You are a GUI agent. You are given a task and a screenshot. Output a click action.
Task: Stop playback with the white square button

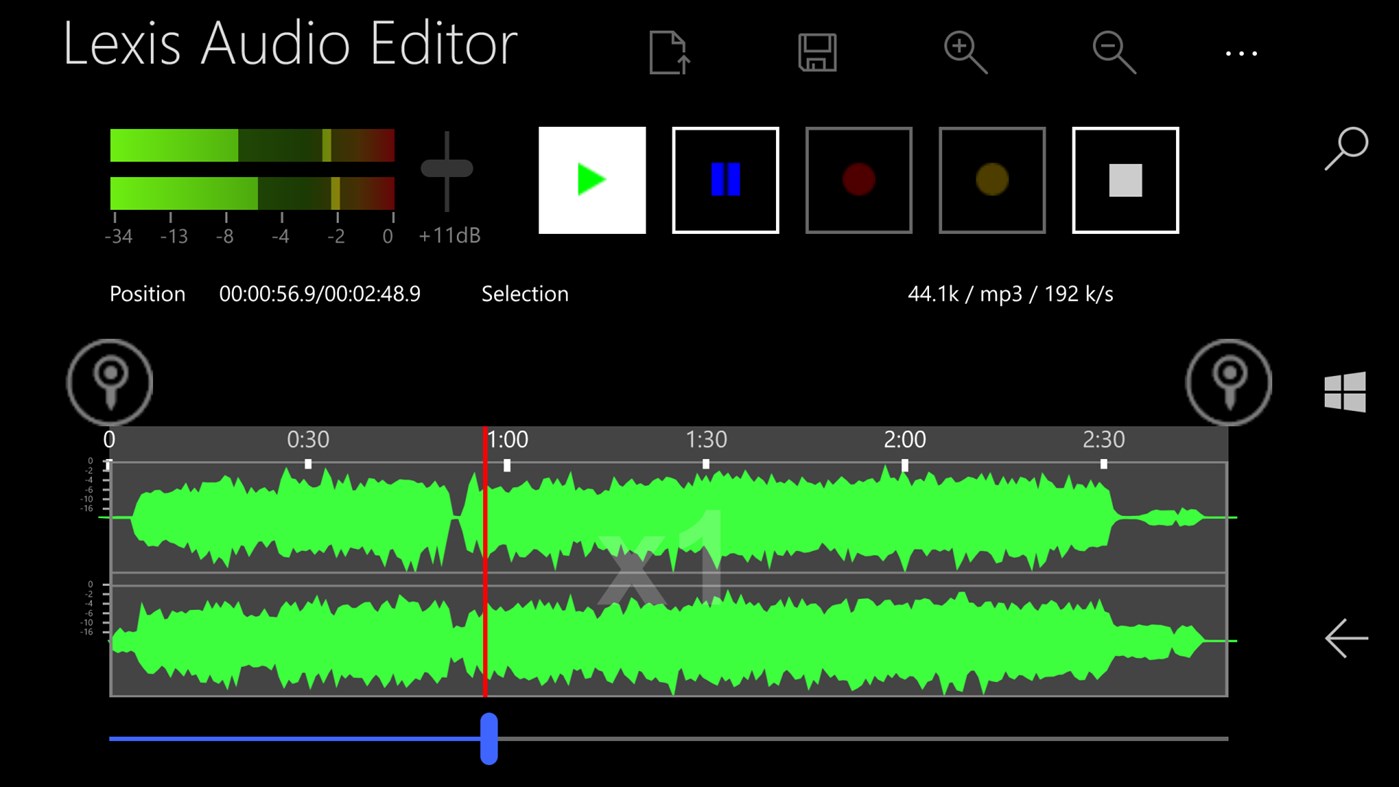1125,180
